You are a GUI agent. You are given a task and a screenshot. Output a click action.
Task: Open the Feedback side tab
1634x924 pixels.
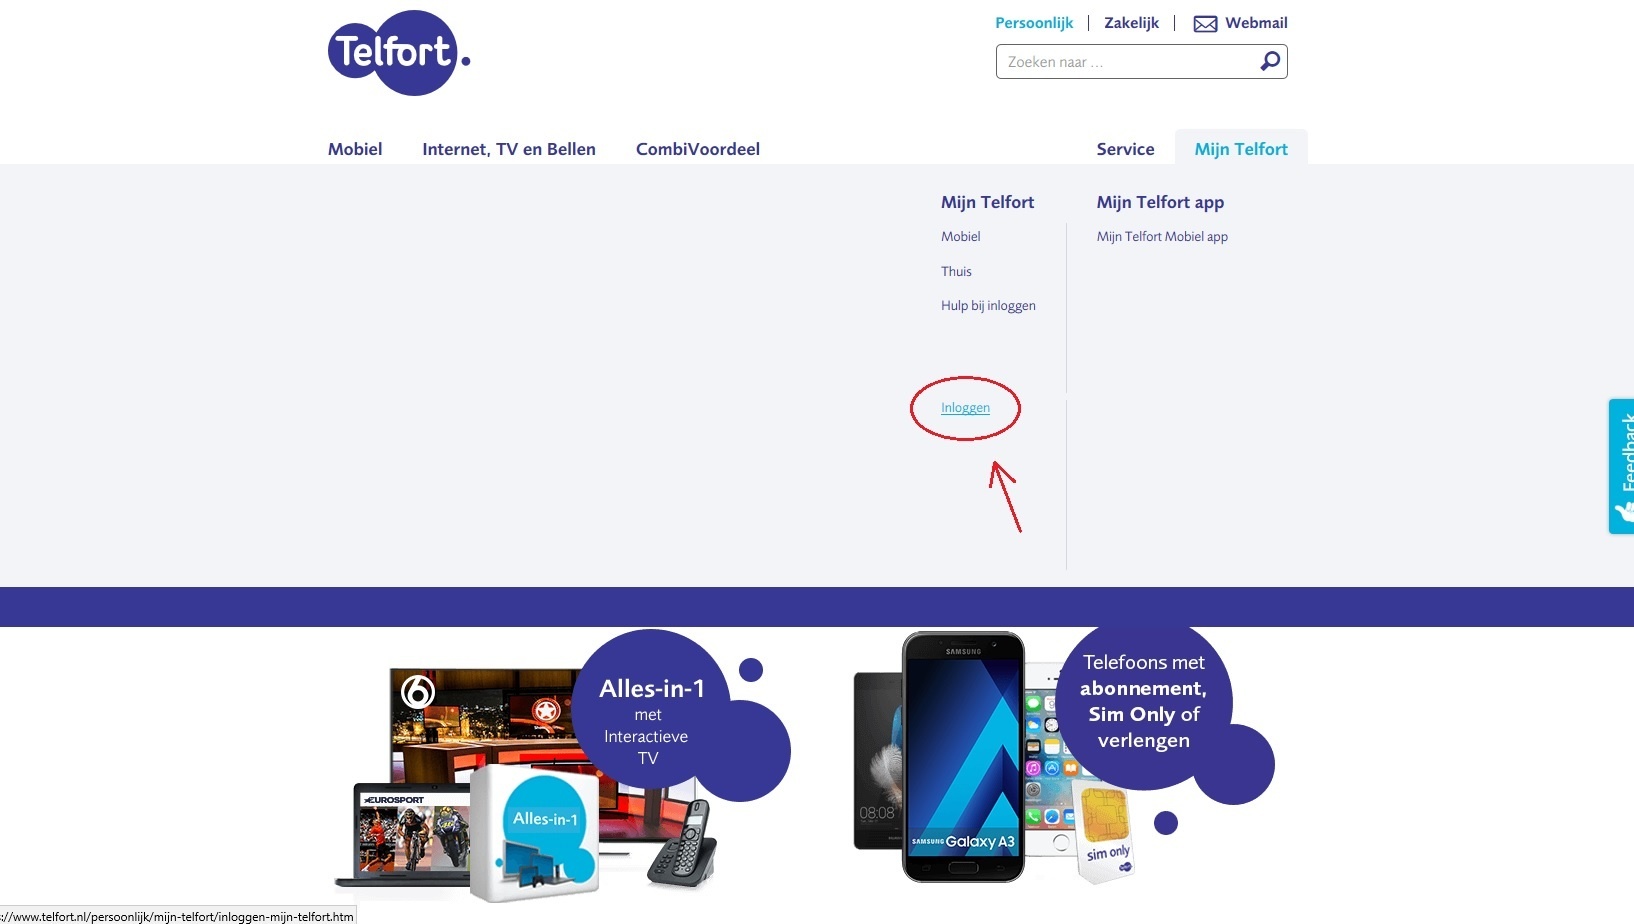(x=1621, y=466)
